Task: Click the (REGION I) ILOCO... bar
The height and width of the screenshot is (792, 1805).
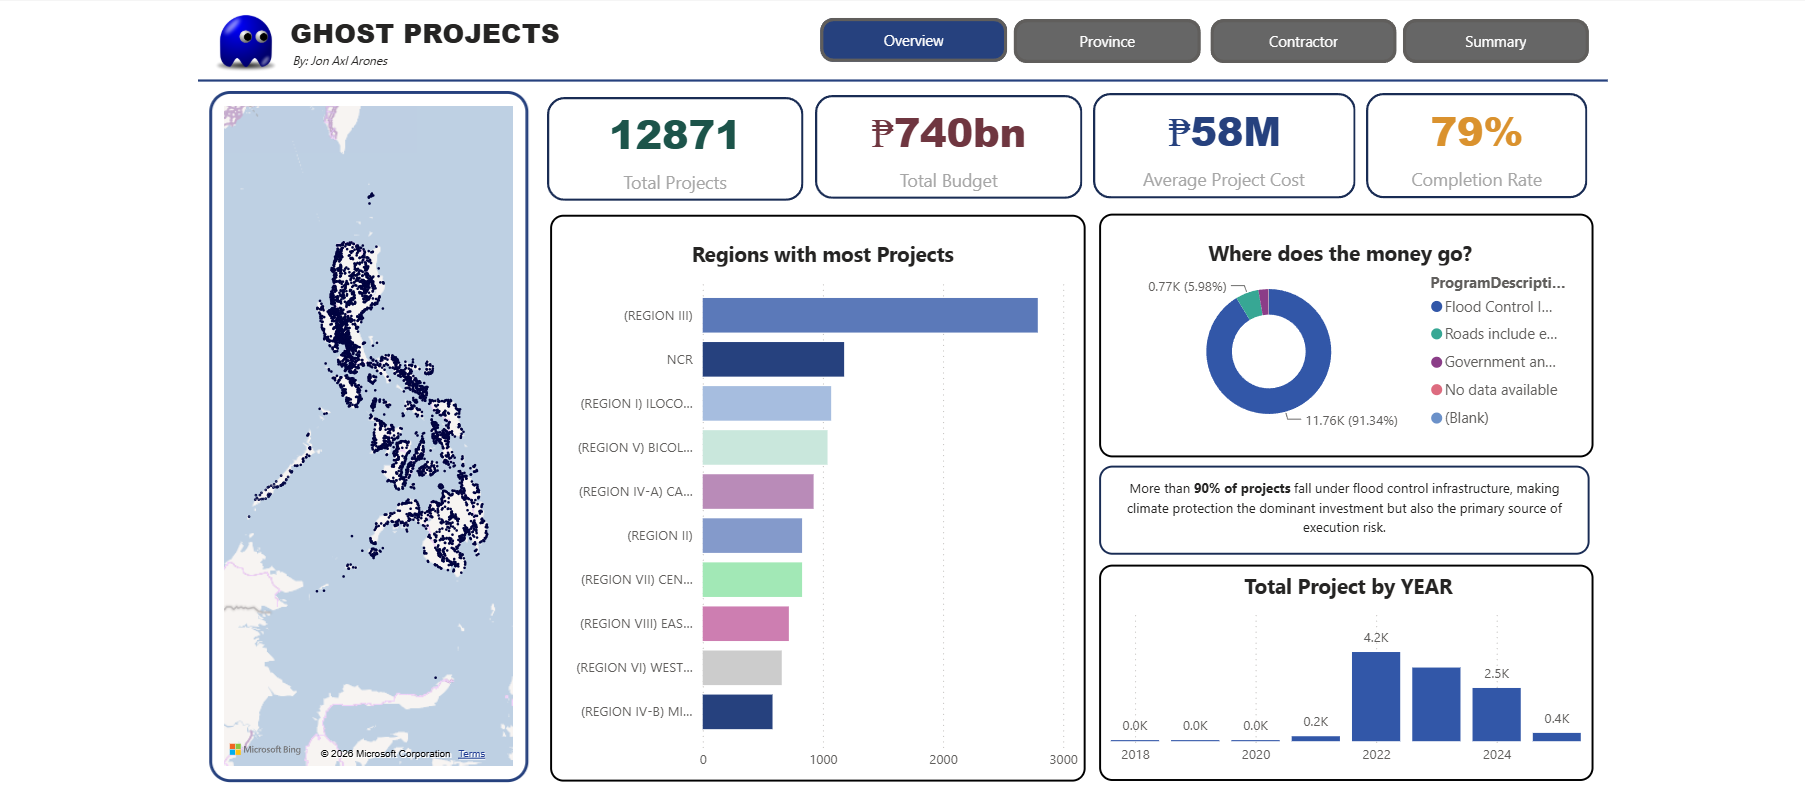Action: 767,403
